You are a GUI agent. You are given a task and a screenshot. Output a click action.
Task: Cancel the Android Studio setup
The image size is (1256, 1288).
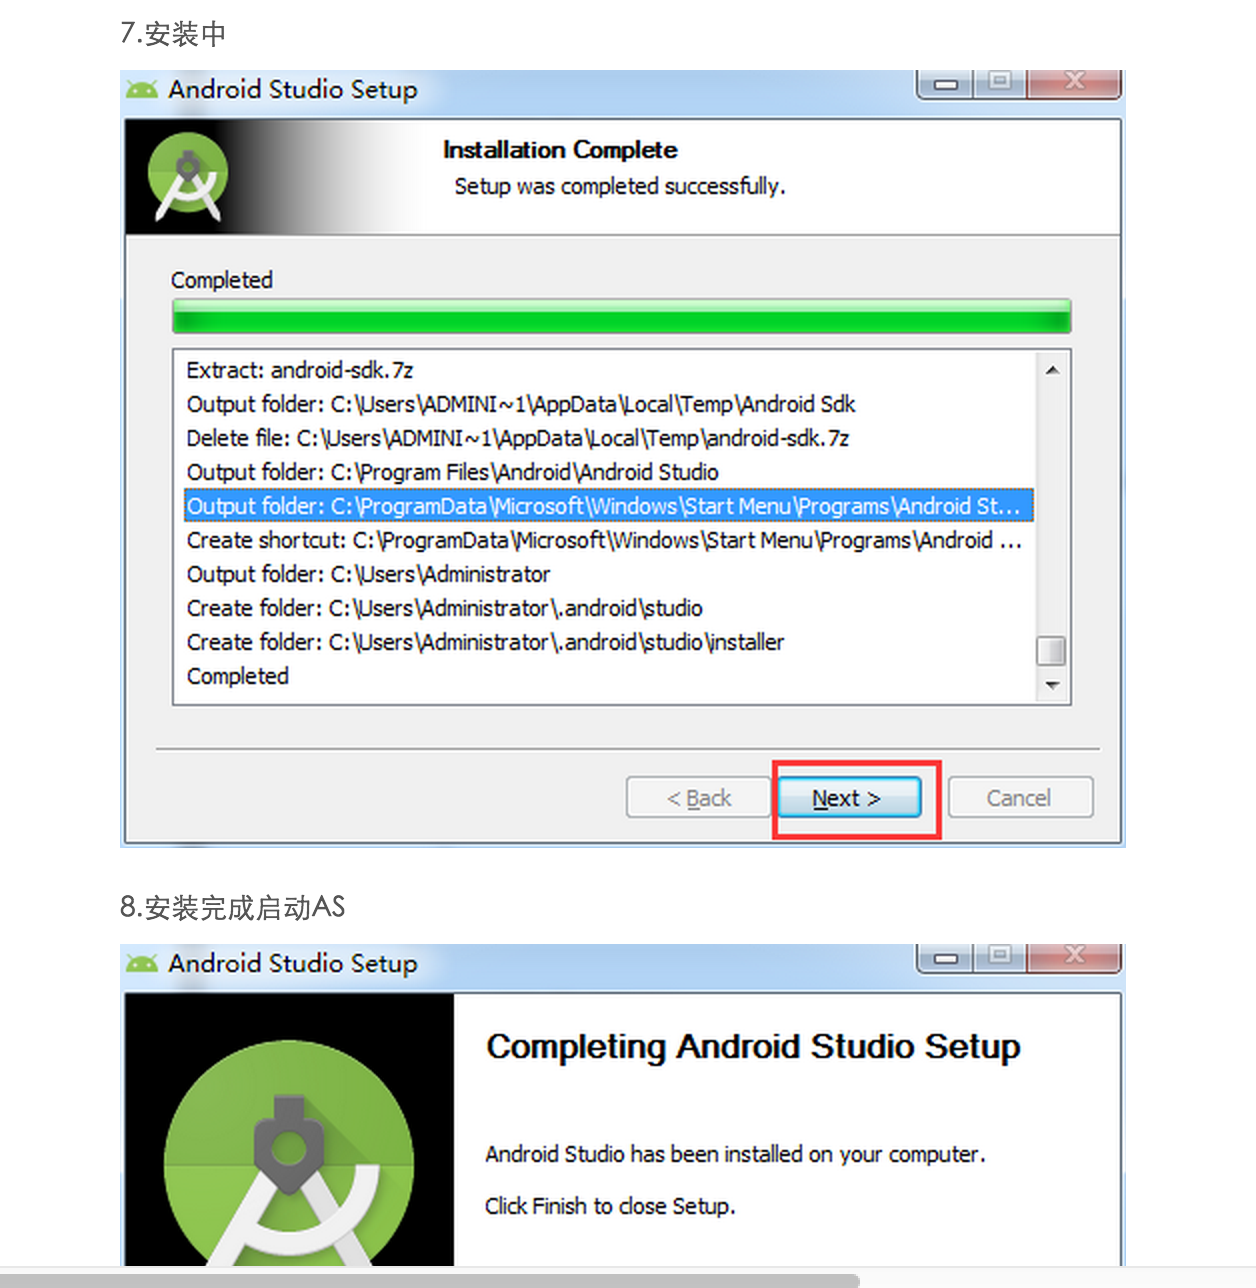pos(1020,798)
